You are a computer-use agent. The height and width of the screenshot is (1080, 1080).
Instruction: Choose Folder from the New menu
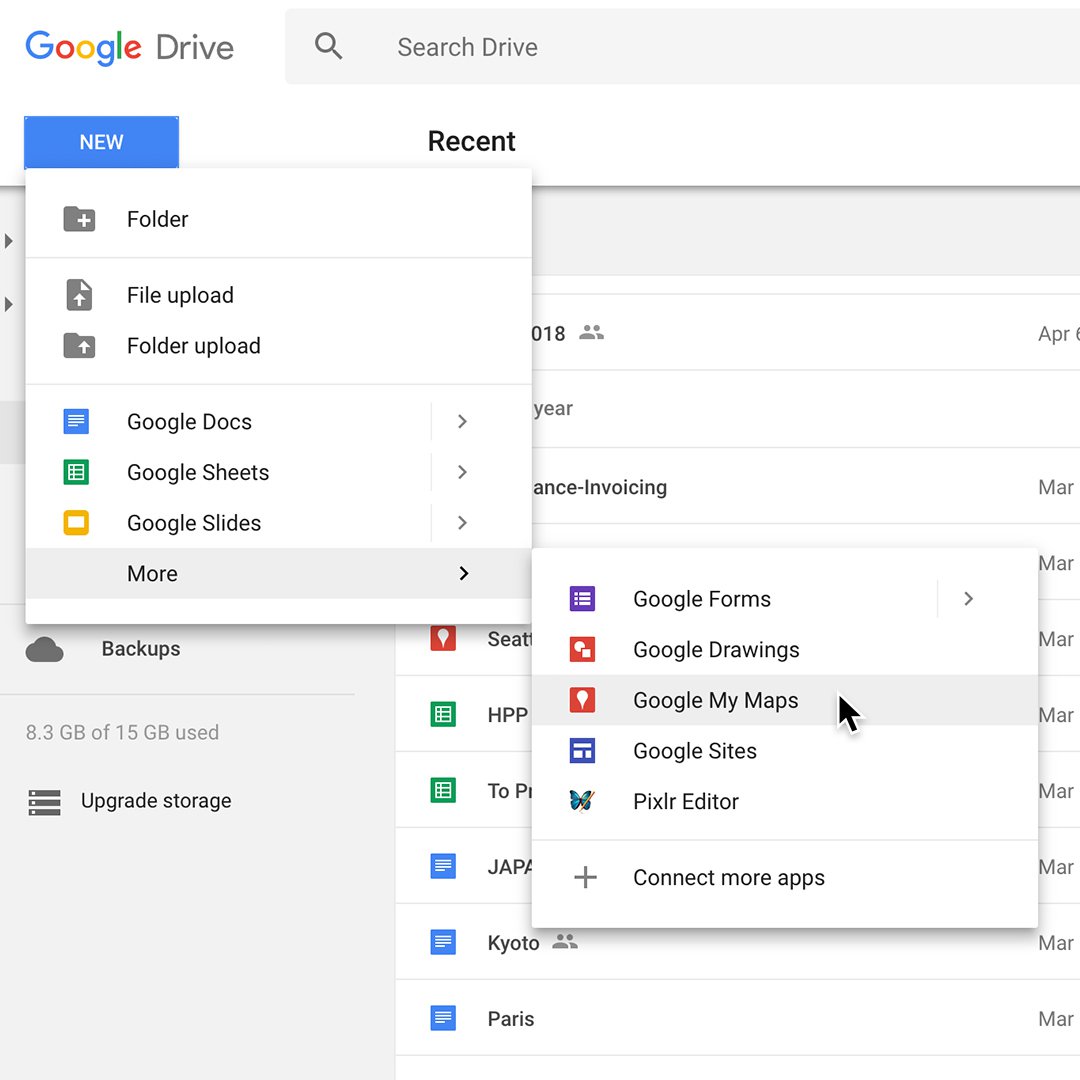pos(278,219)
